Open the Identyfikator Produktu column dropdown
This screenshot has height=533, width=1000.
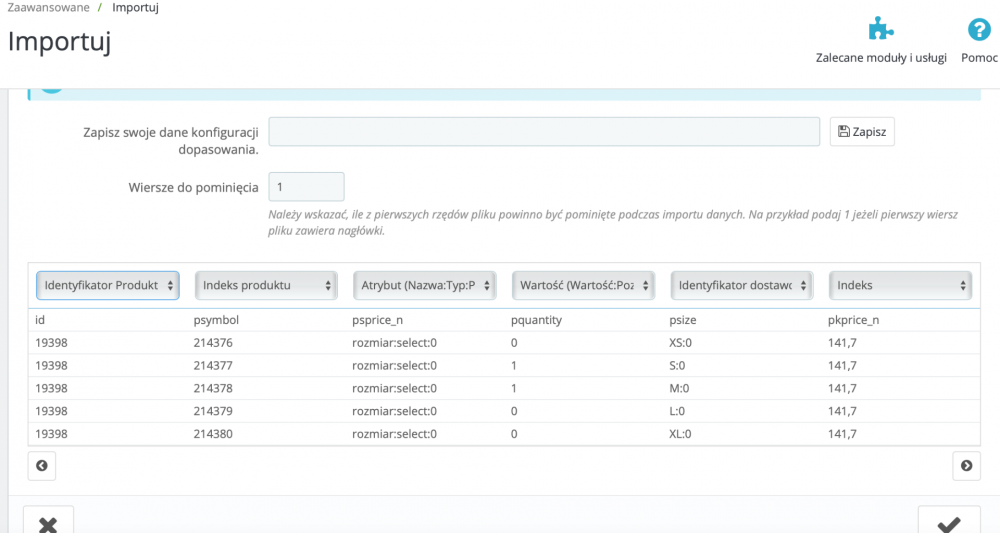point(108,285)
